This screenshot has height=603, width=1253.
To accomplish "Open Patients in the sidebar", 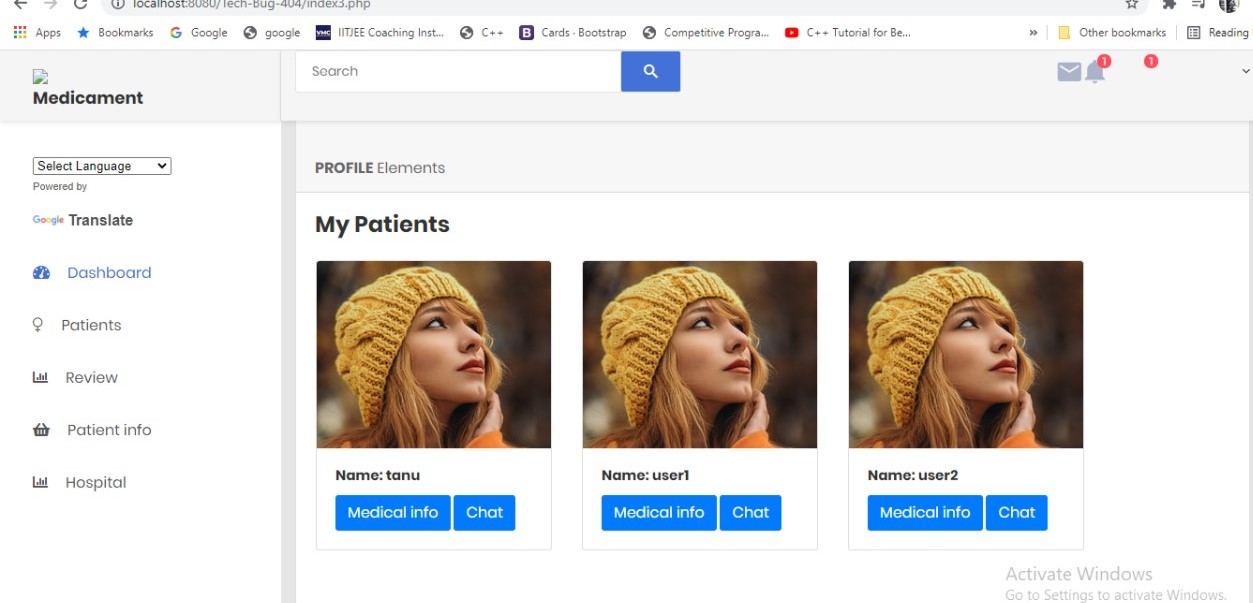I will [91, 325].
